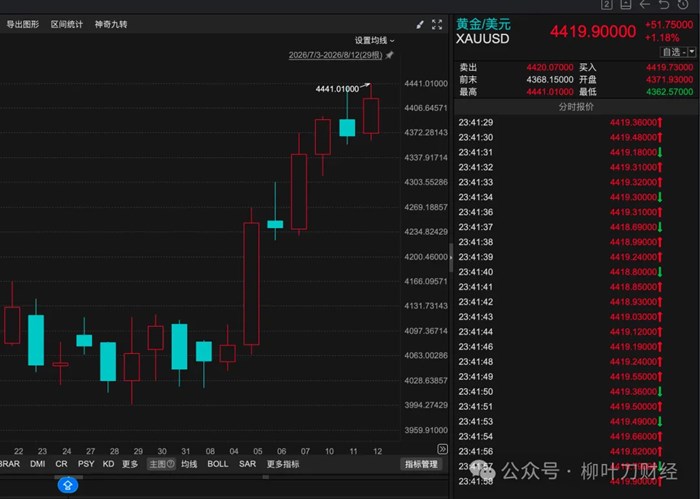
Task: Click the 指标管理 button
Action: (x=421, y=464)
